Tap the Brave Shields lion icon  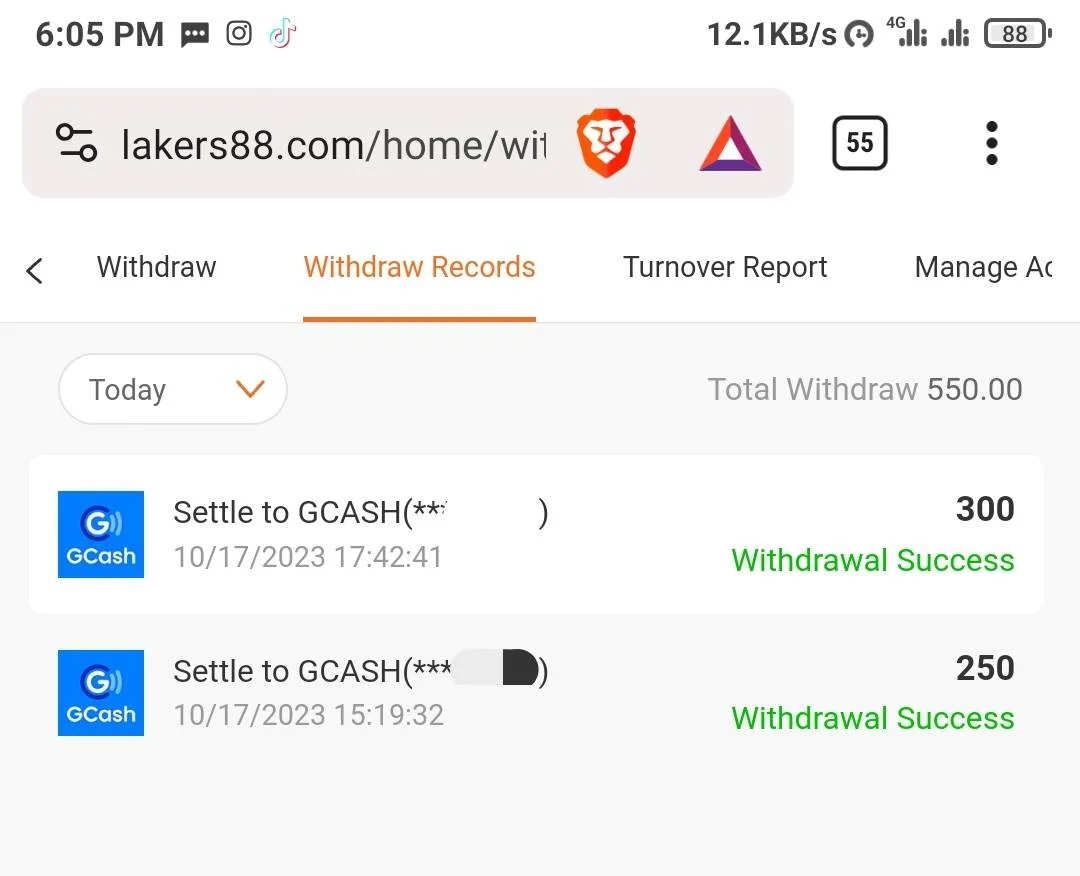tap(606, 143)
